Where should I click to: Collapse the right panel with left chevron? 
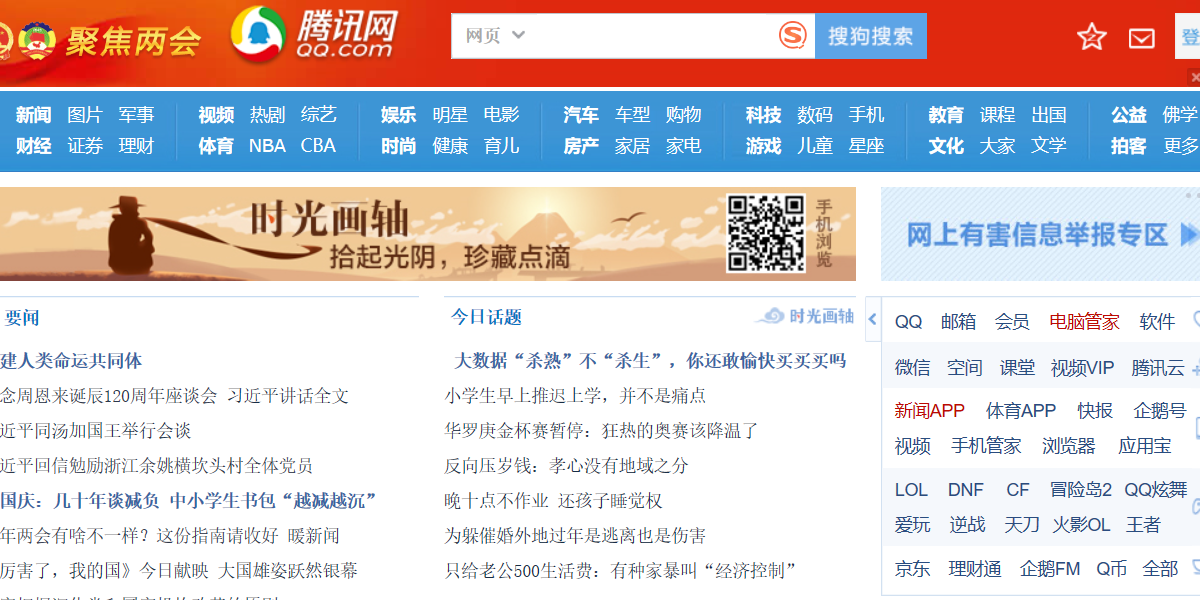pyautogui.click(x=872, y=320)
